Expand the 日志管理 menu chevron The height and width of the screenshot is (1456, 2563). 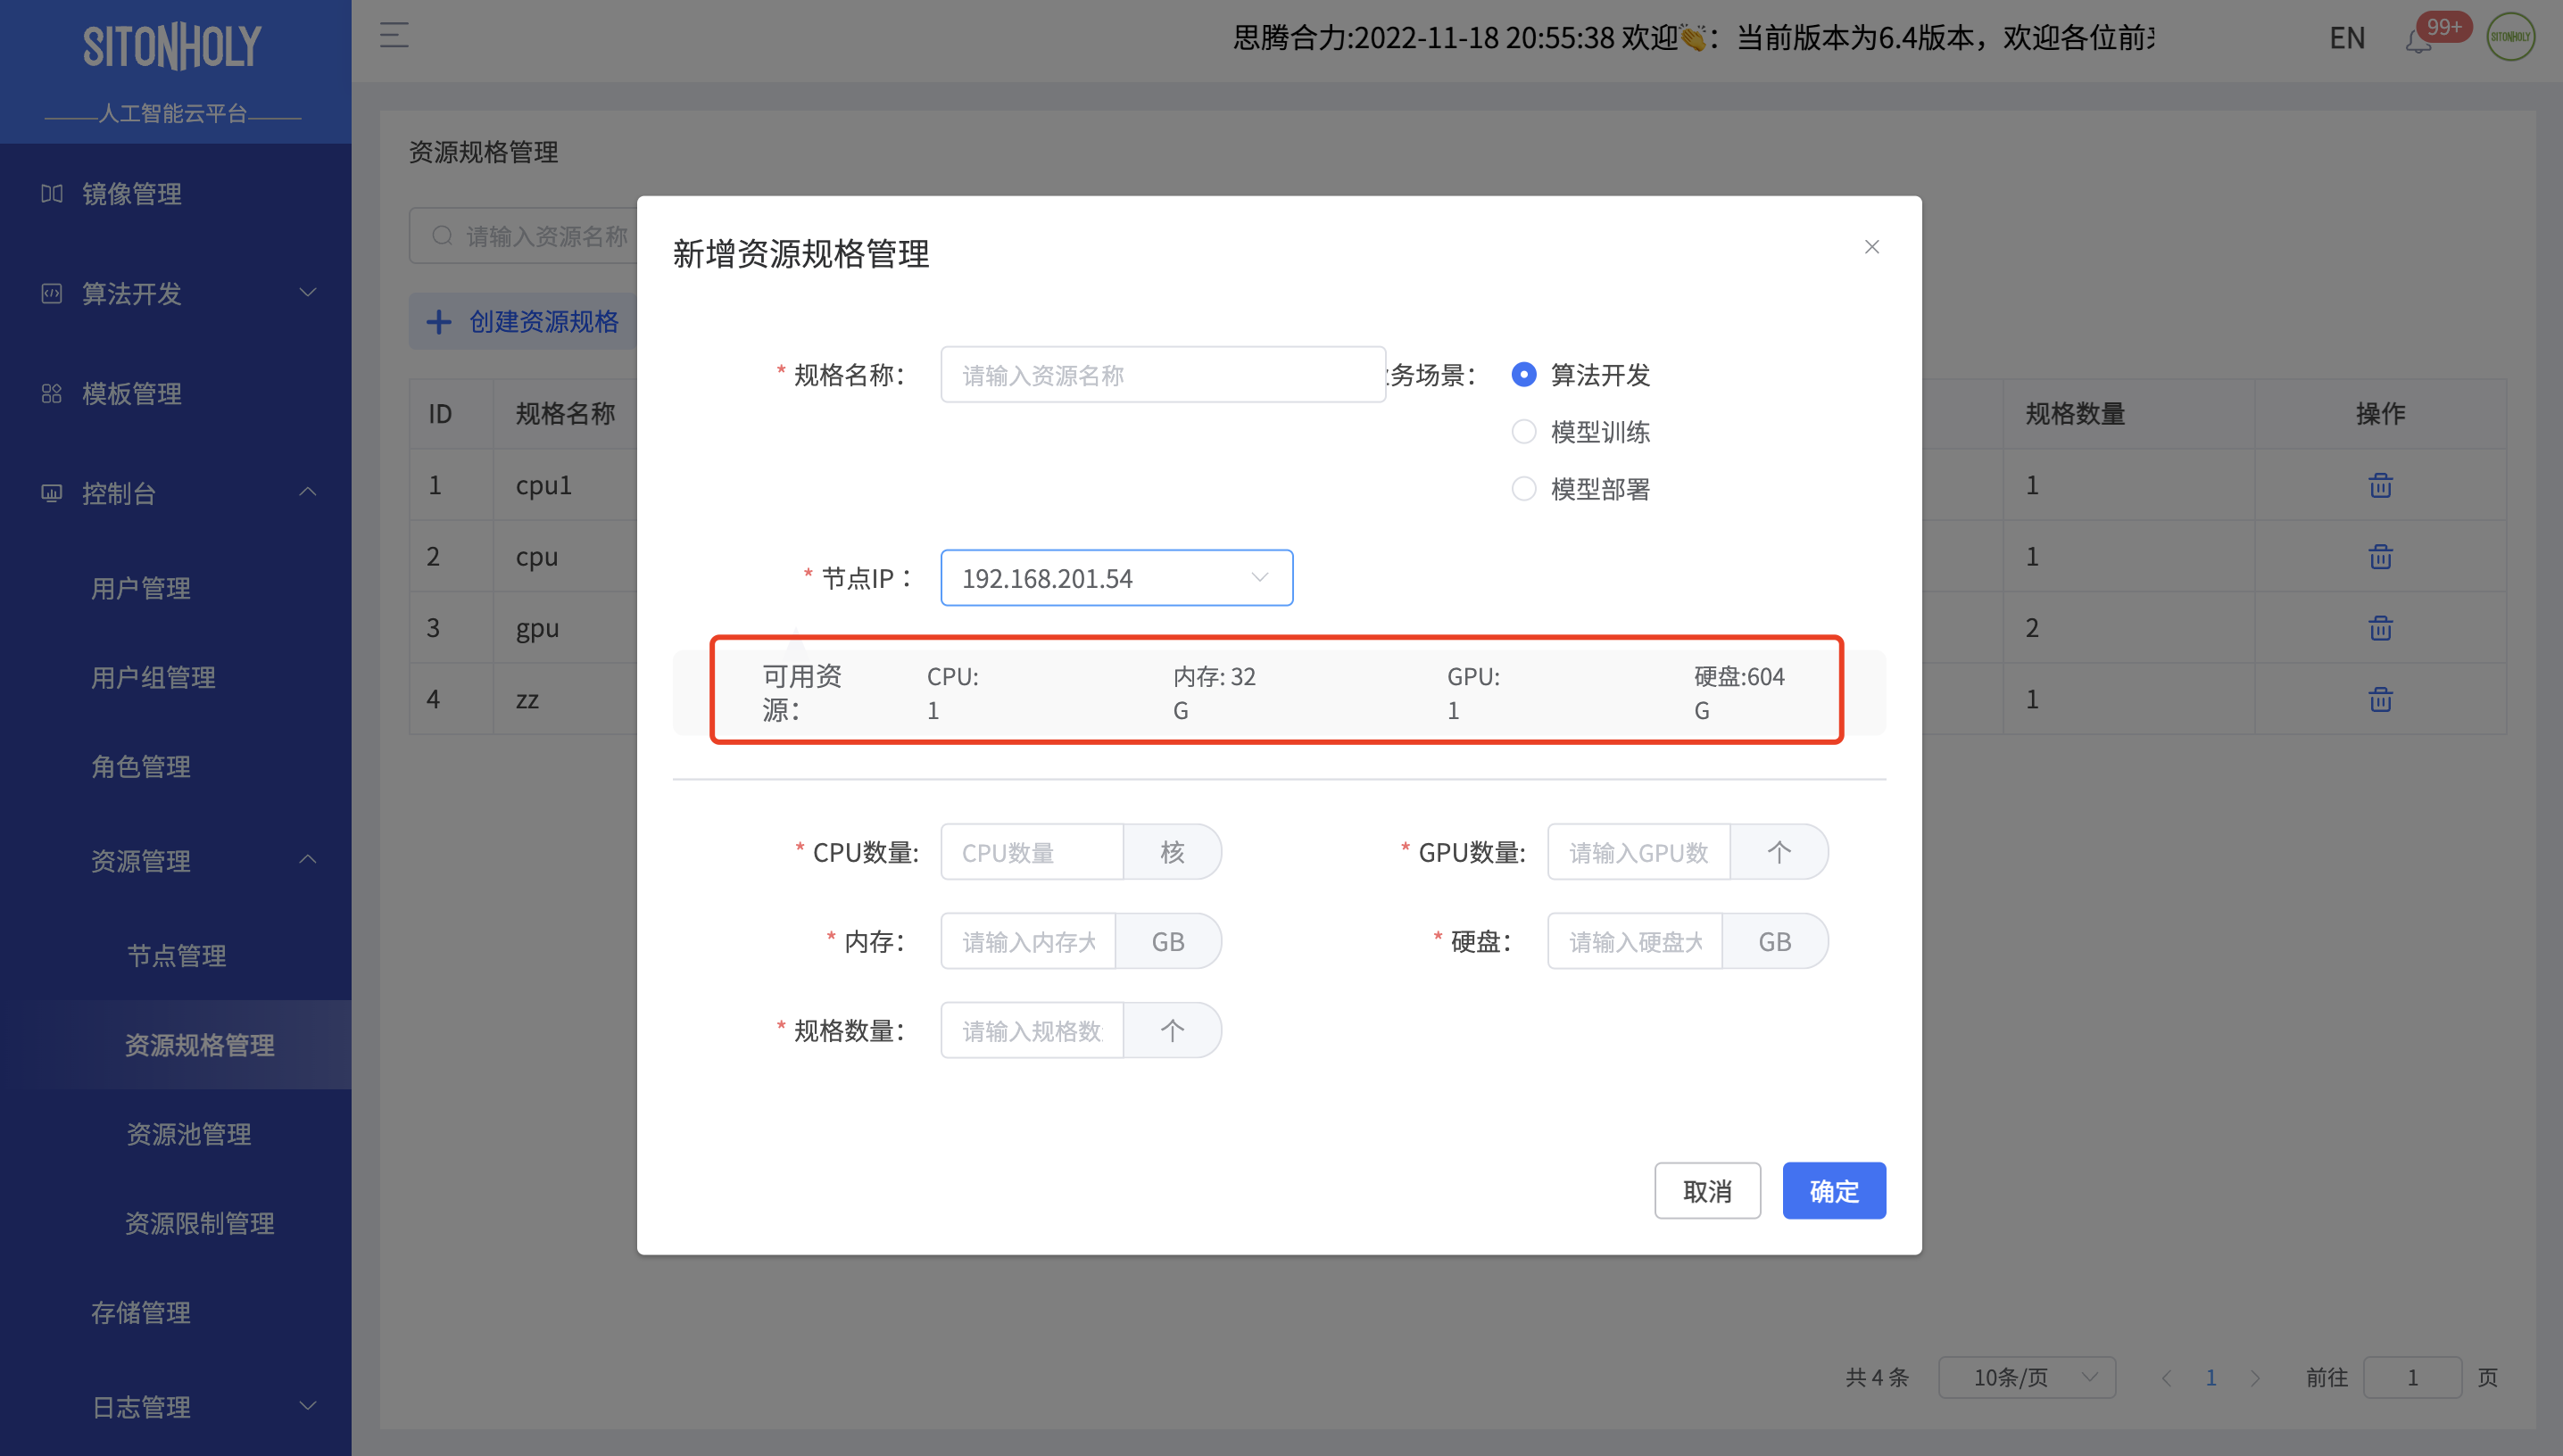pyautogui.click(x=308, y=1405)
